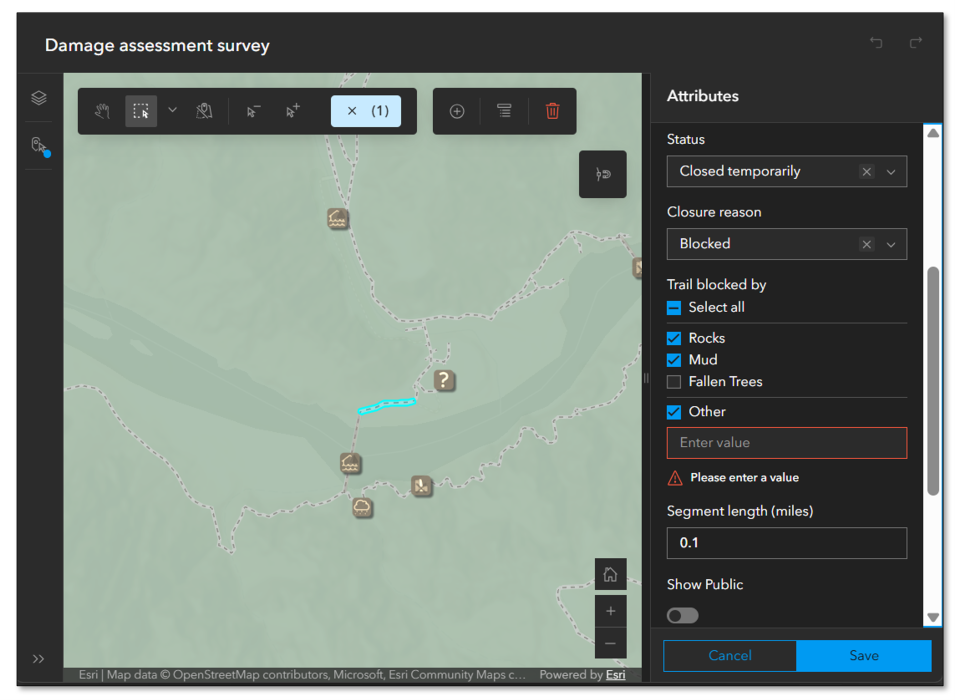
Task: Click the flood marker below the highlighted segment
Action: [350, 464]
